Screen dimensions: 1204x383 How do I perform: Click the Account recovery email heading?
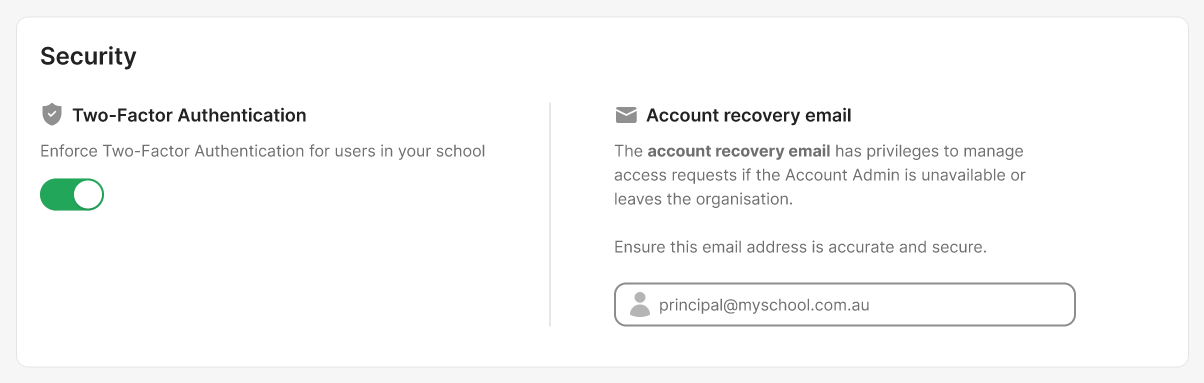(749, 115)
